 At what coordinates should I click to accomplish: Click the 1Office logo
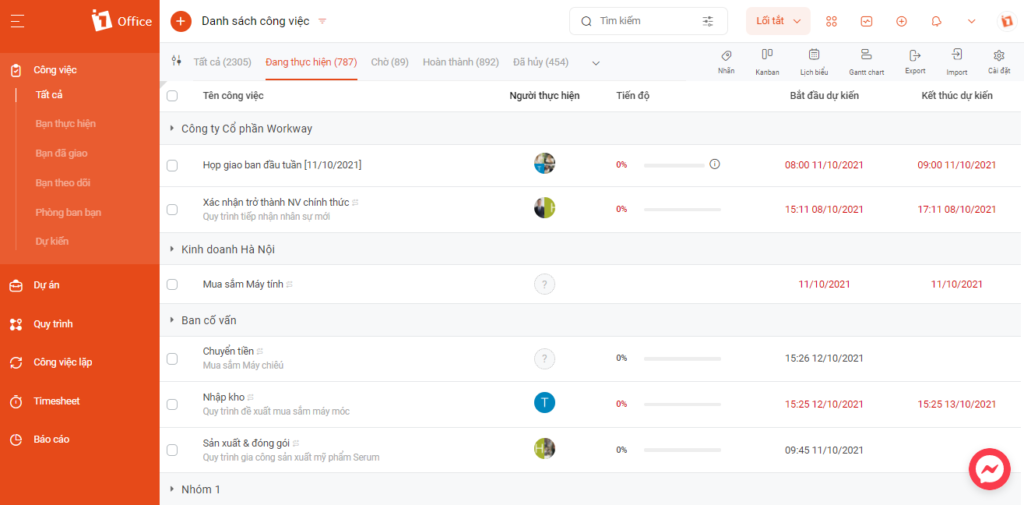click(121, 21)
